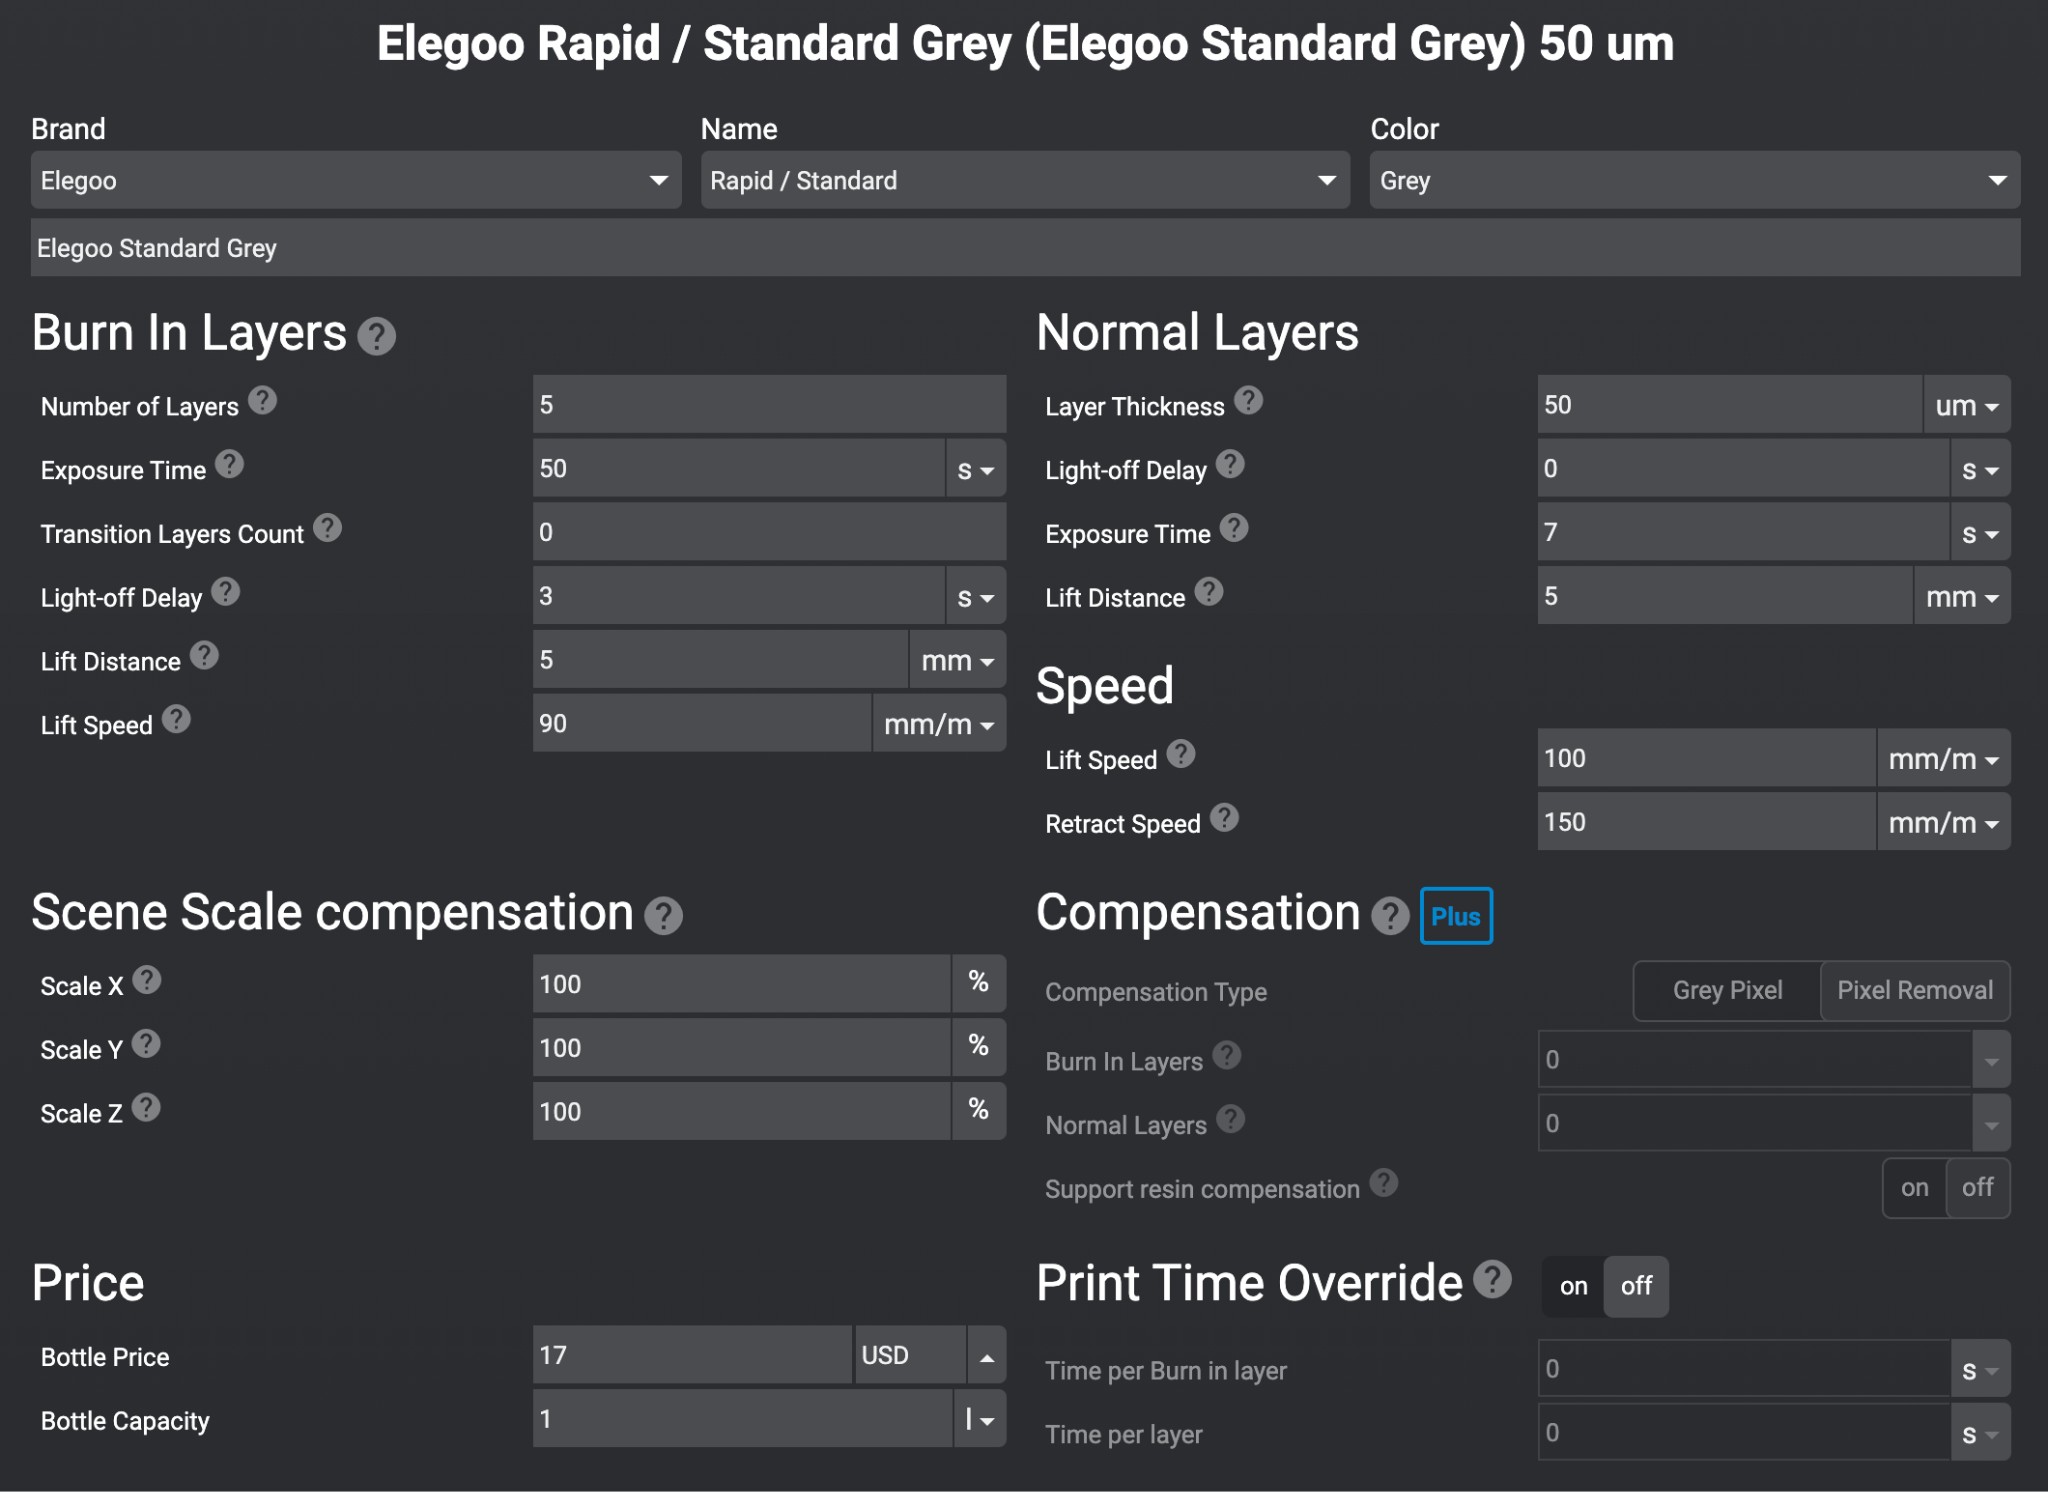Image resolution: width=2048 pixels, height=1492 pixels.
Task: Click the Elegoo Standard Grey name field
Action: (x=1024, y=248)
